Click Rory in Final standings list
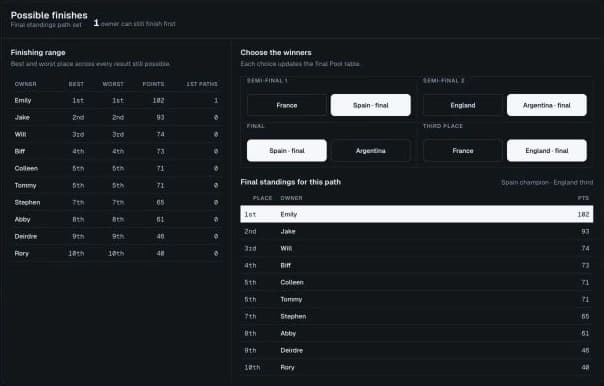Viewport: 604px width, 386px height. [x=417, y=367]
